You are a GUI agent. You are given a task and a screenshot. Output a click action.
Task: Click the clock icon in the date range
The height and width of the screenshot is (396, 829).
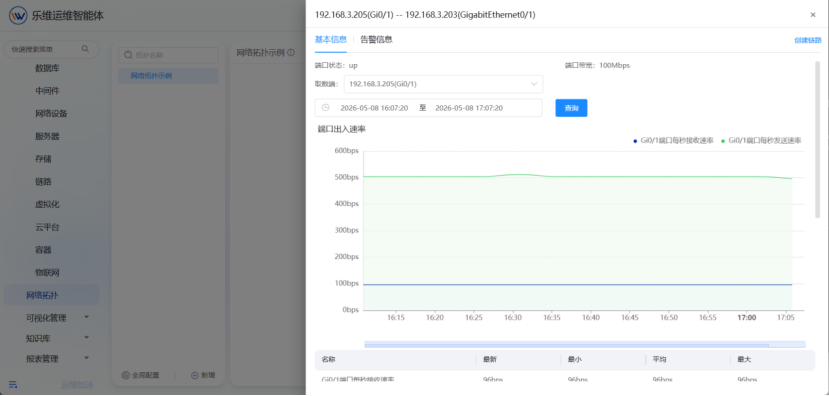(326, 108)
